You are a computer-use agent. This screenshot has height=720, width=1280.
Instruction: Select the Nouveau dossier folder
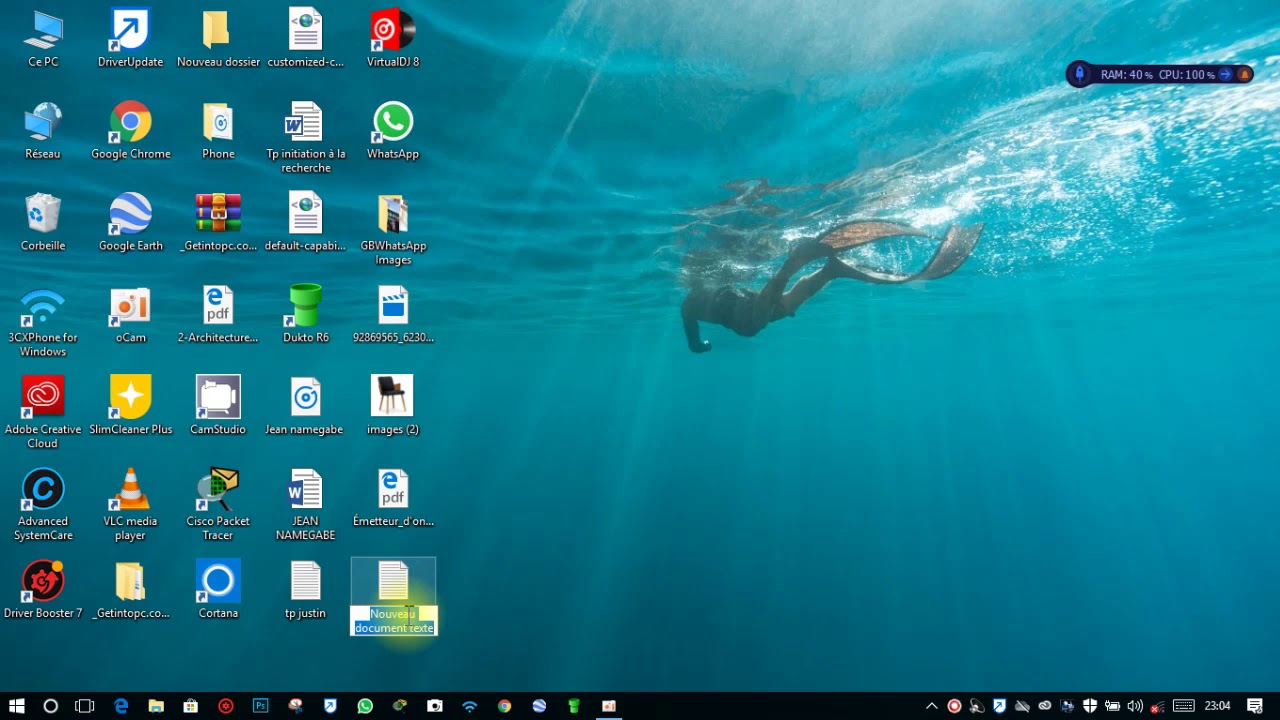218,39
